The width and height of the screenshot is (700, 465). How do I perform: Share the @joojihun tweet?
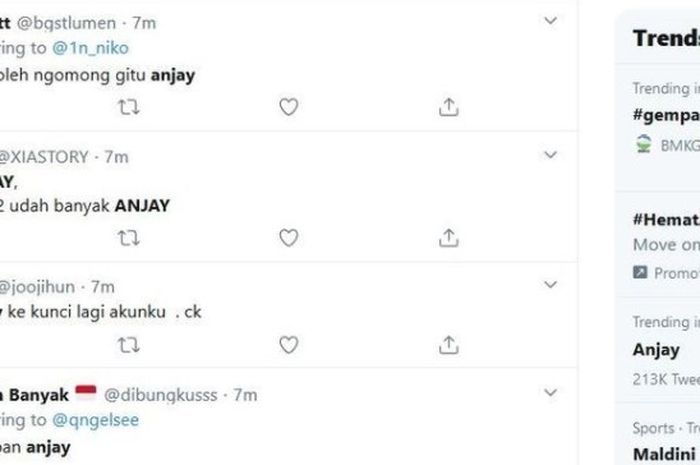point(448,345)
